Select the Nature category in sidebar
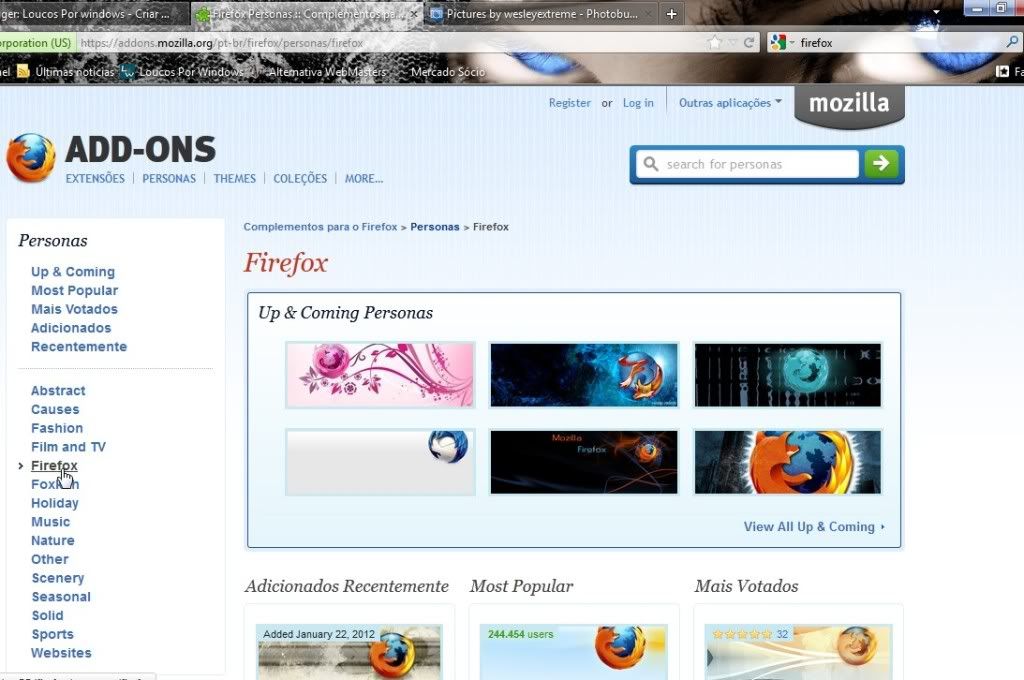Image resolution: width=1024 pixels, height=680 pixels. [53, 541]
